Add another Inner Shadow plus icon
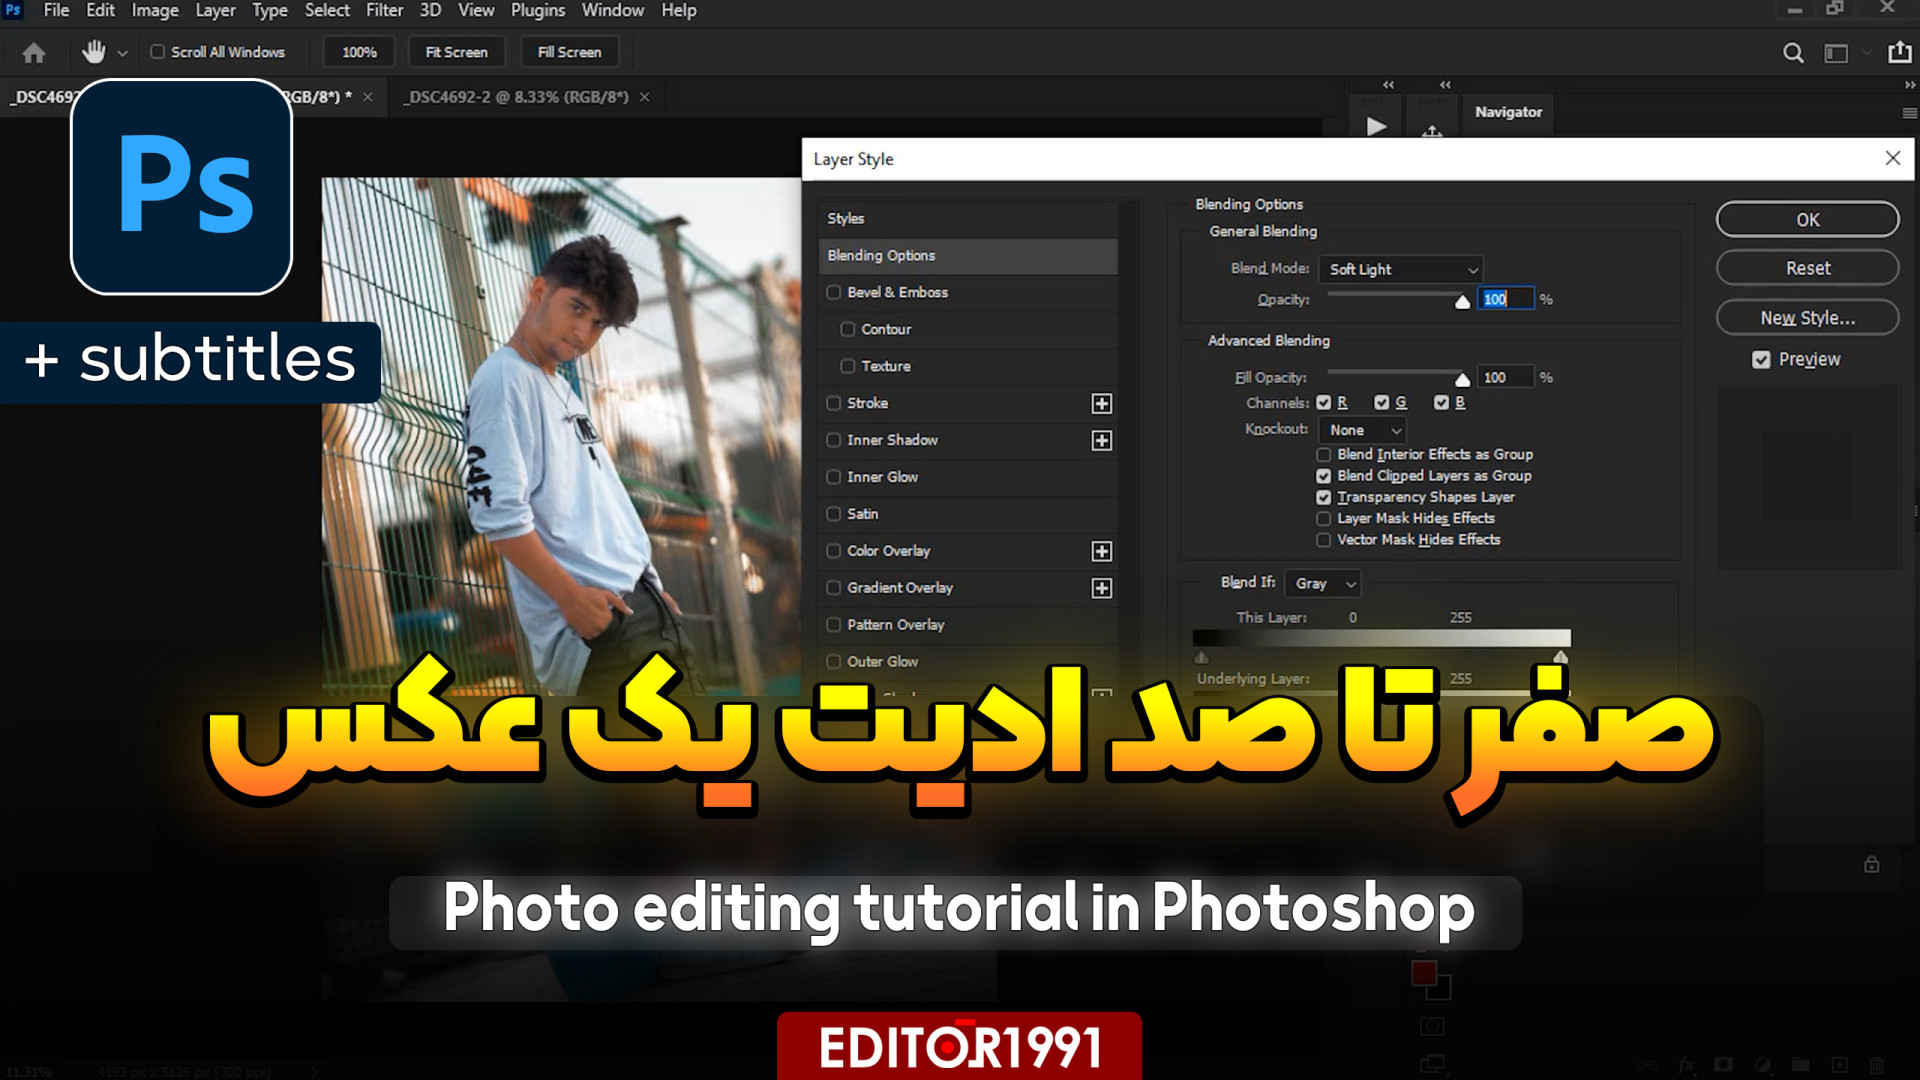The width and height of the screenshot is (1920, 1080). click(x=1101, y=440)
